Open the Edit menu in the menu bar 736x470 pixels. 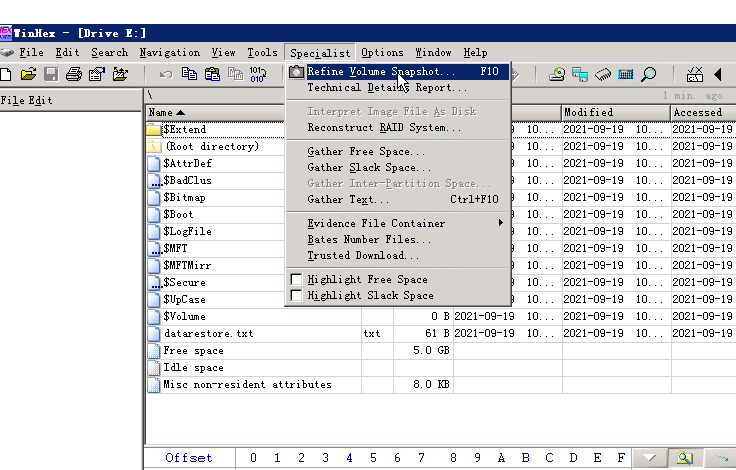[x=68, y=53]
